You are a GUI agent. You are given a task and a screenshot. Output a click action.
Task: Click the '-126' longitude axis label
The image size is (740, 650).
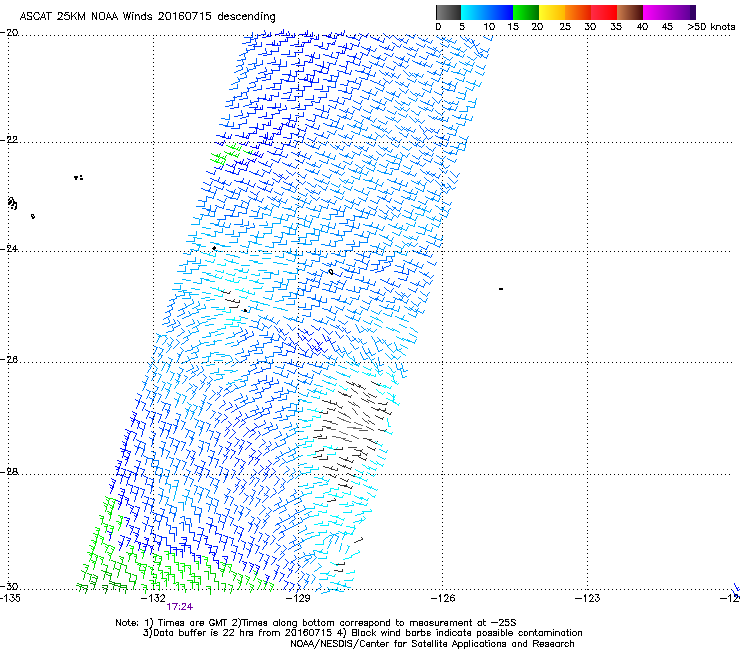[443, 598]
